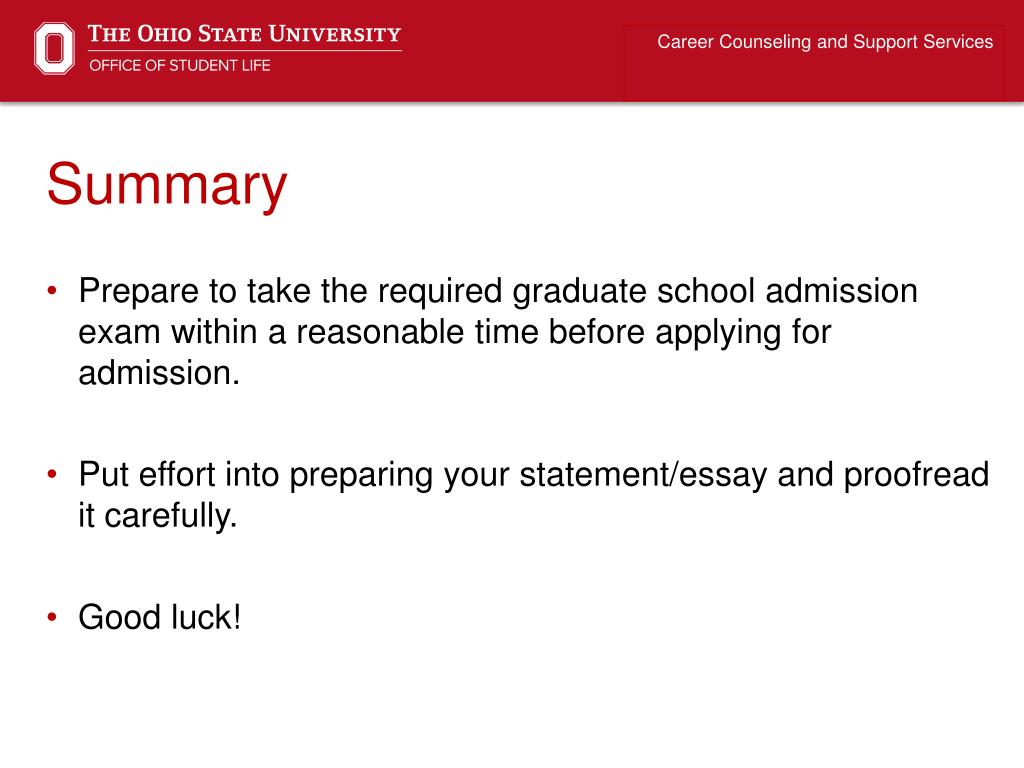Click the 'Good luck!' text
1024x768 pixels.
160,617
